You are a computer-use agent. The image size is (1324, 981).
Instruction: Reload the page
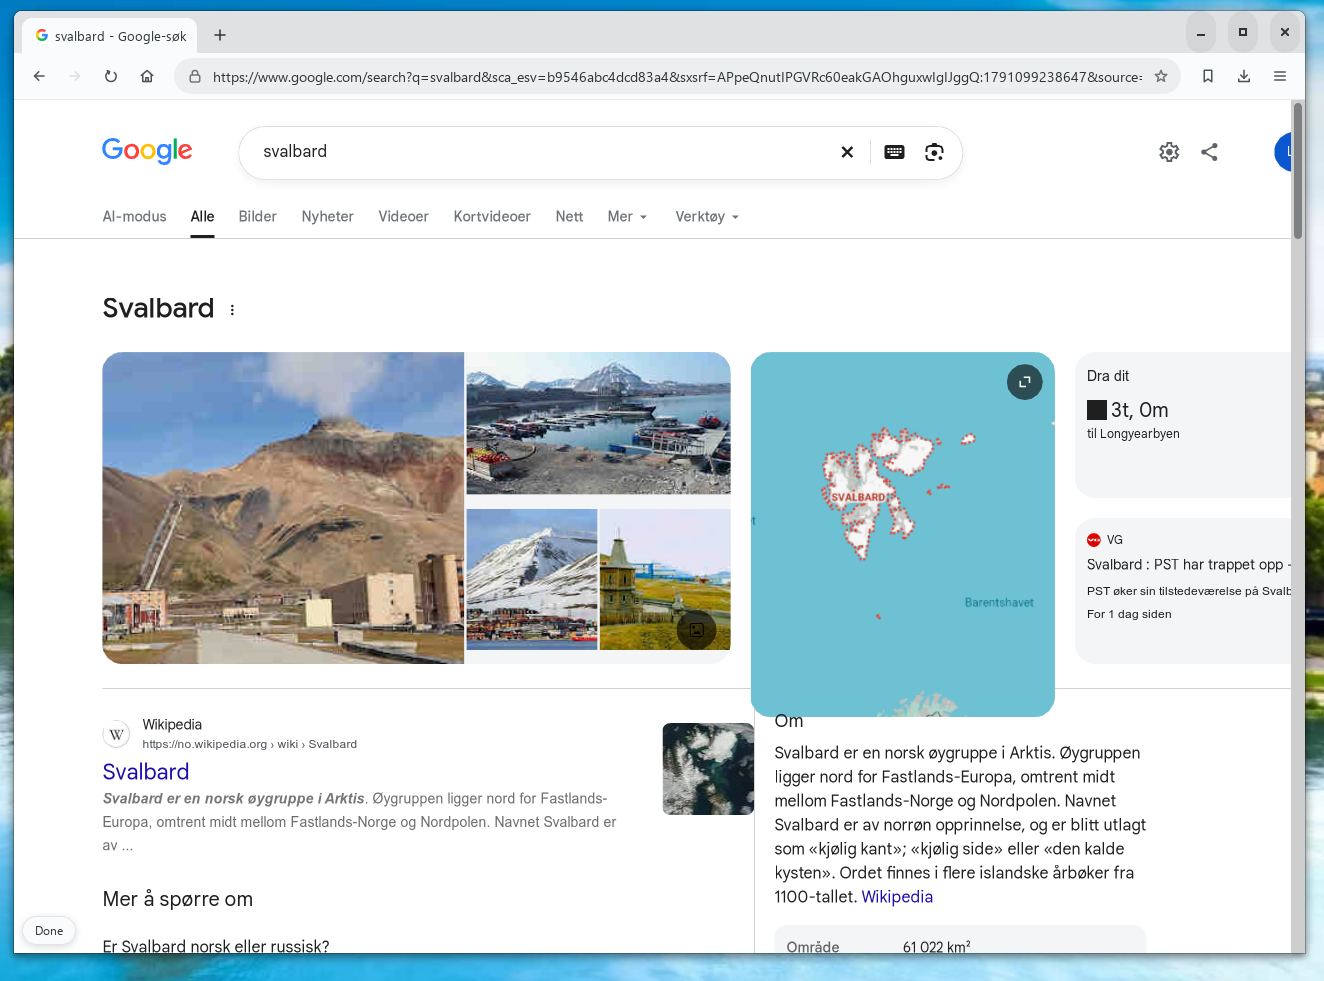pyautogui.click(x=111, y=76)
